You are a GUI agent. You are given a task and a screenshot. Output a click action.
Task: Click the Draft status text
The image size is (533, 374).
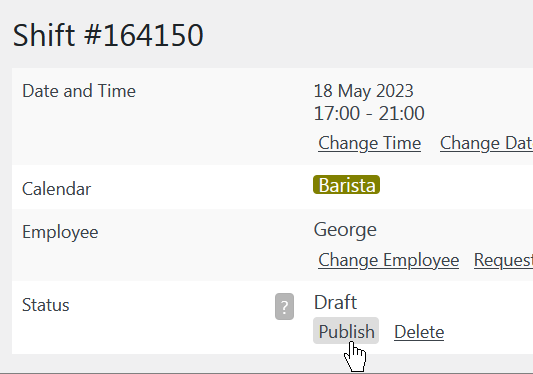click(336, 302)
